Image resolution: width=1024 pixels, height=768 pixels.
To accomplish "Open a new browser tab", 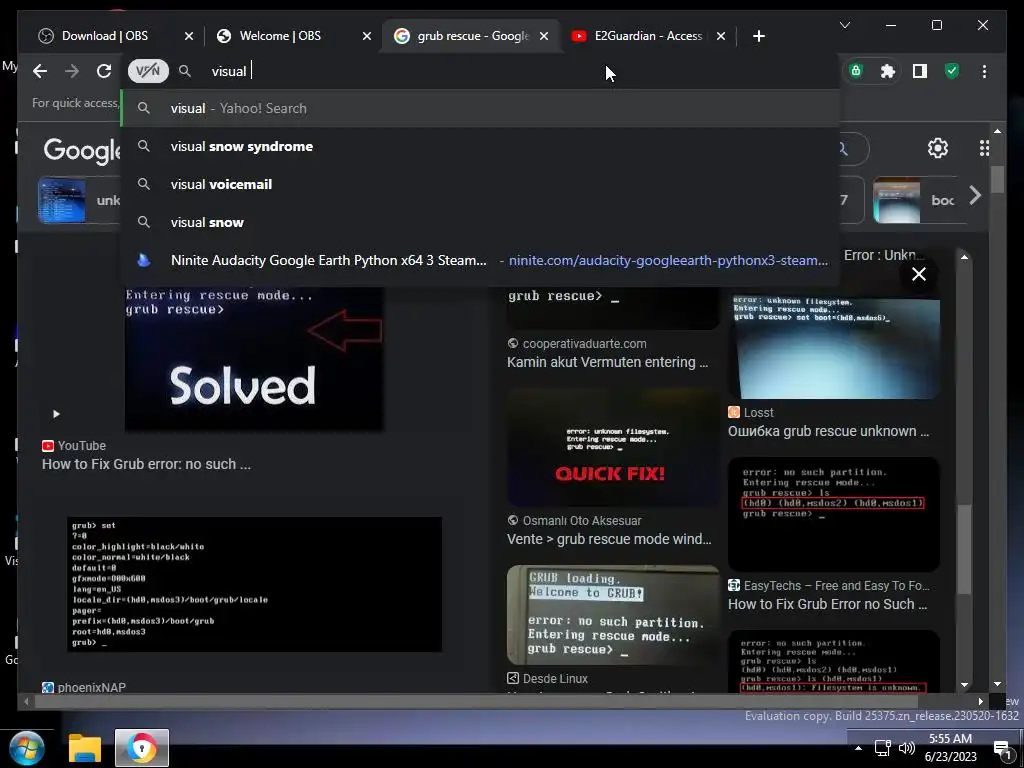I will [x=758, y=36].
